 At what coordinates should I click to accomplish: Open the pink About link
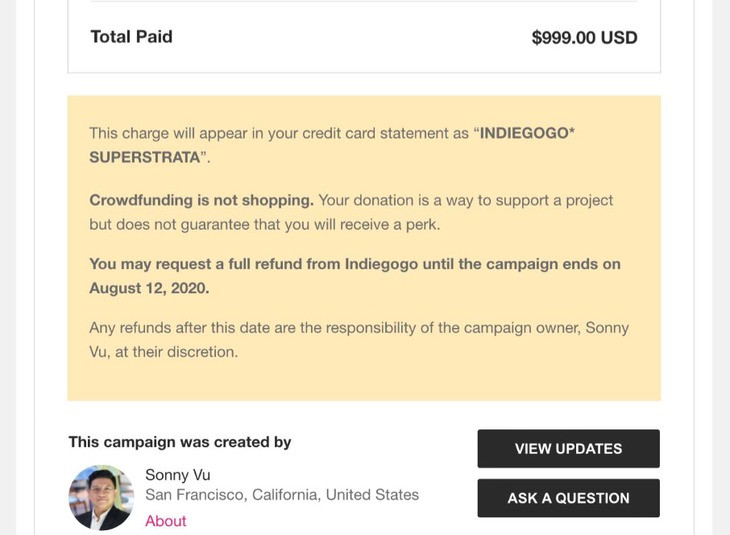[x=166, y=521]
